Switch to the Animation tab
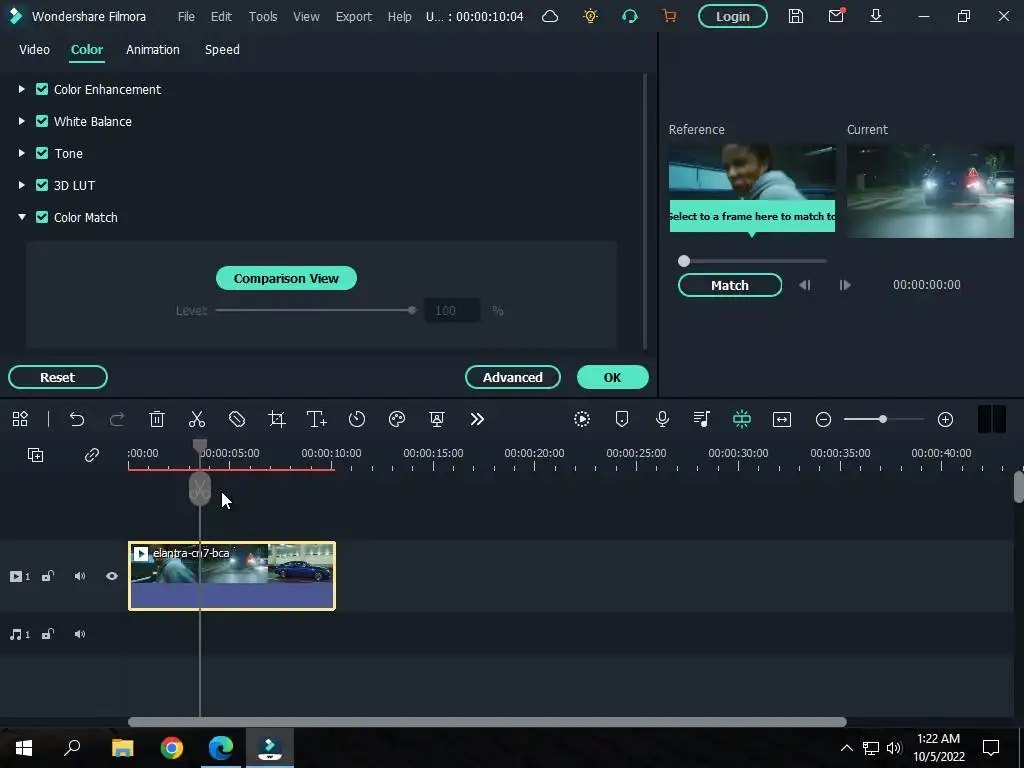 (153, 50)
